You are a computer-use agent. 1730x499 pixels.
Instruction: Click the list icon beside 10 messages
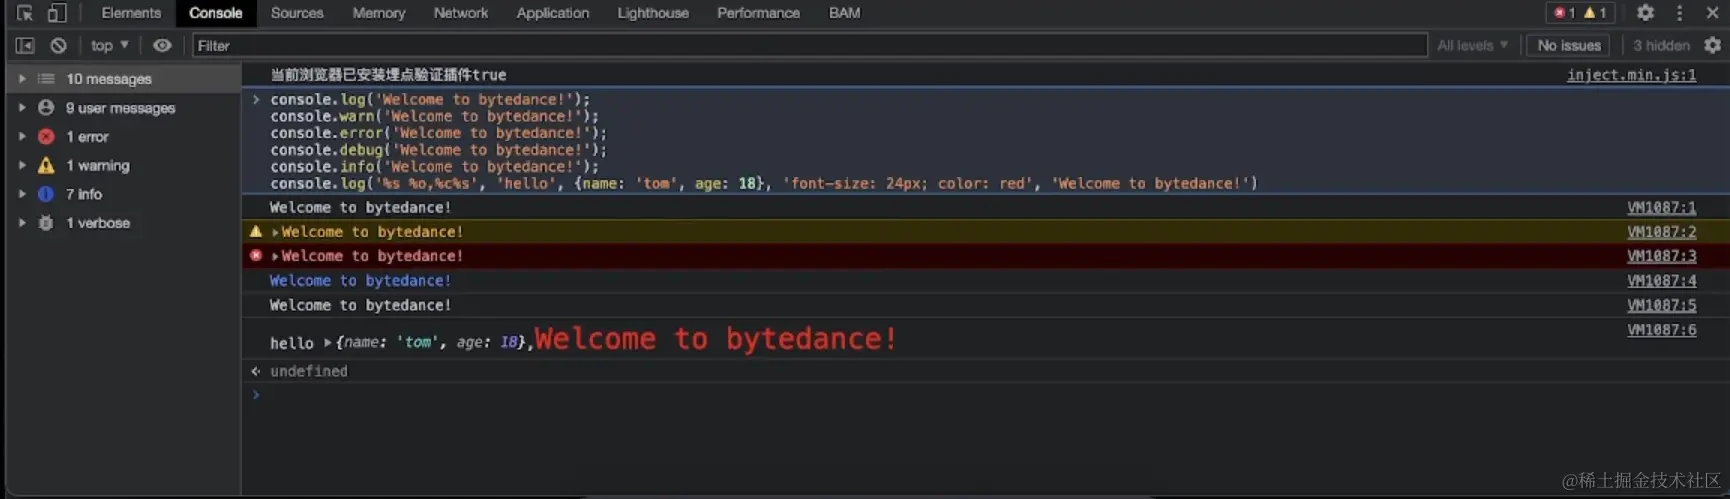click(46, 79)
